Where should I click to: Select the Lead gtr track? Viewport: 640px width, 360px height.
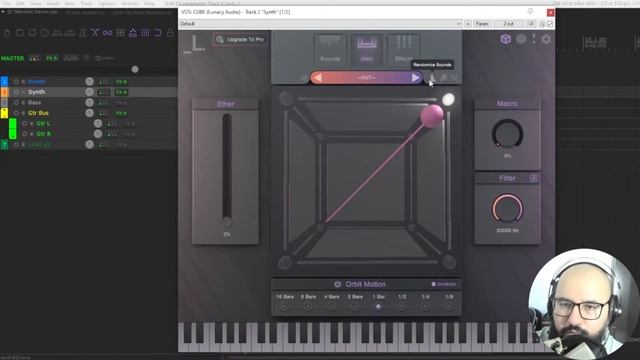tap(39, 144)
